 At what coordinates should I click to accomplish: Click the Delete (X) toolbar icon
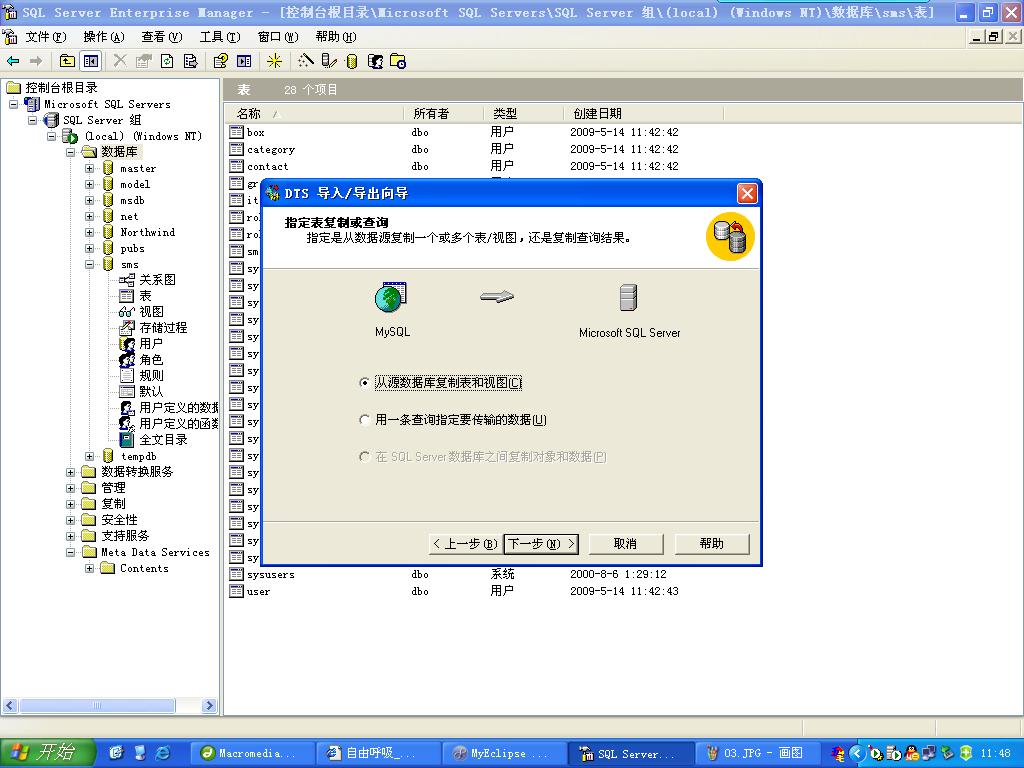[118, 61]
